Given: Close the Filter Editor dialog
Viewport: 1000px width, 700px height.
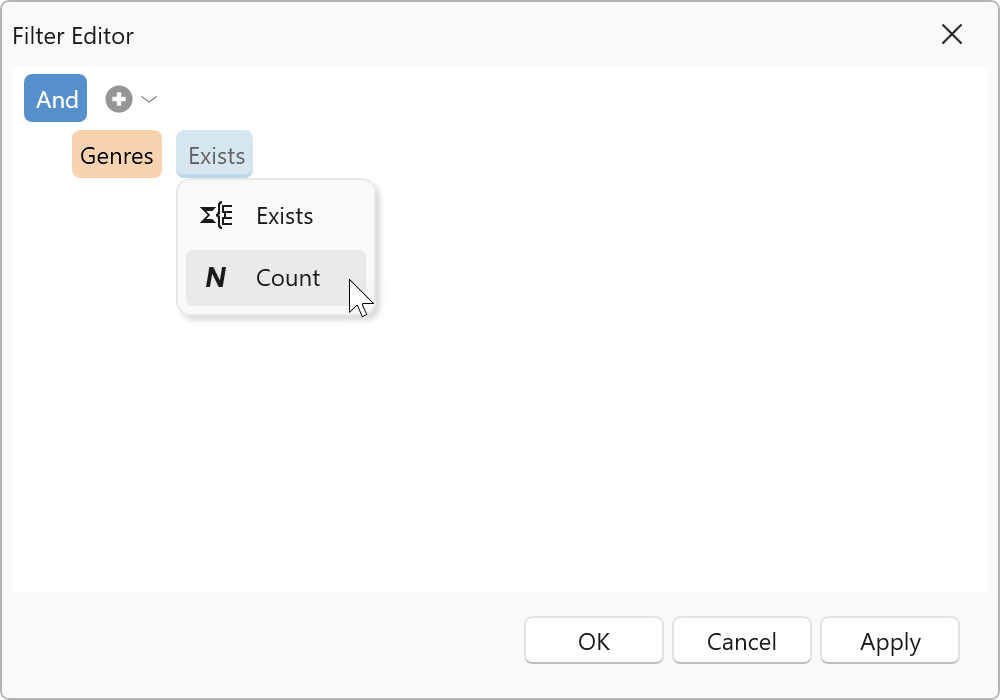Looking at the screenshot, I should click(x=952, y=34).
